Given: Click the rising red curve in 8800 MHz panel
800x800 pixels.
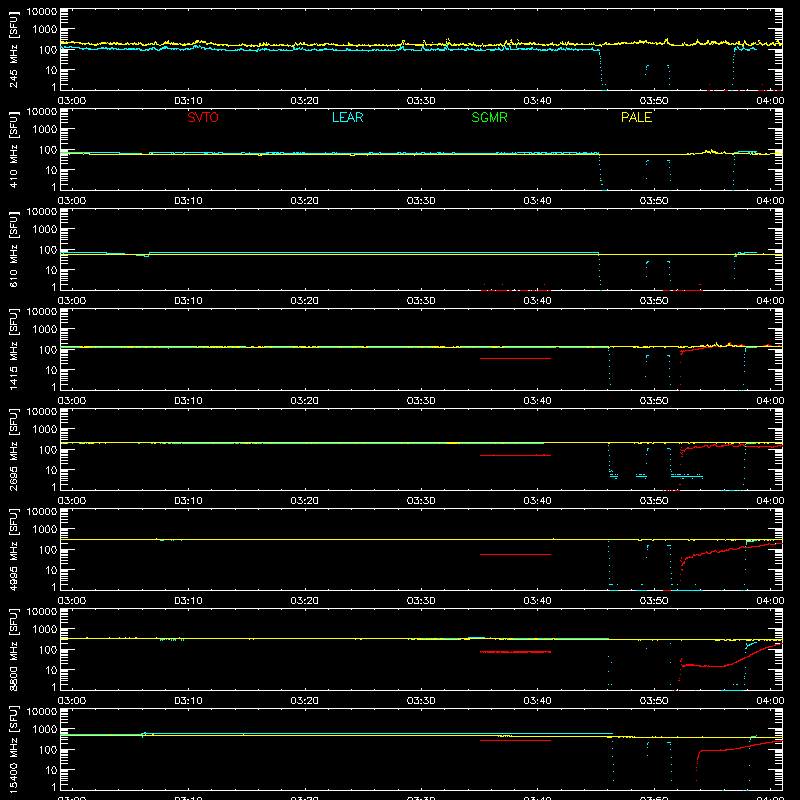Looking at the screenshot, I should [730, 663].
